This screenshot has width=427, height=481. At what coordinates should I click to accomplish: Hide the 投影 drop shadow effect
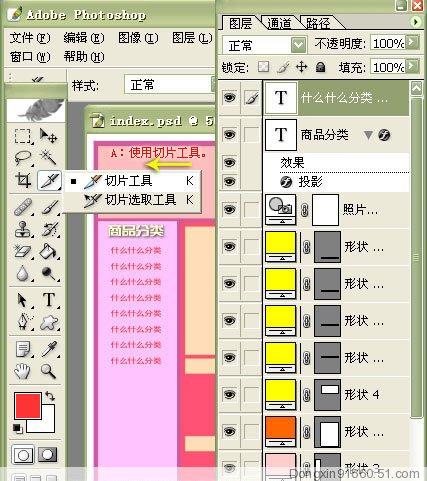tap(230, 182)
